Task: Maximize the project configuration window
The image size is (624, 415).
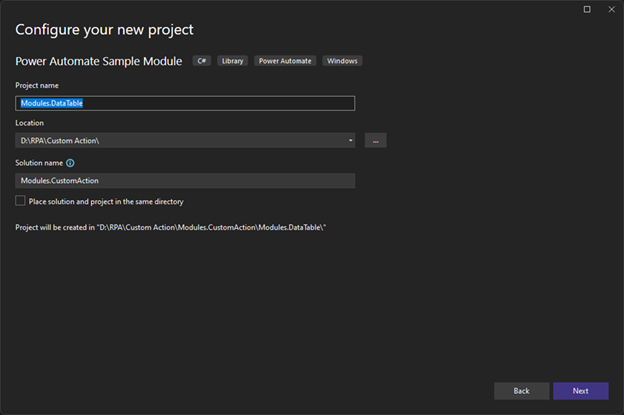Action: coord(586,9)
